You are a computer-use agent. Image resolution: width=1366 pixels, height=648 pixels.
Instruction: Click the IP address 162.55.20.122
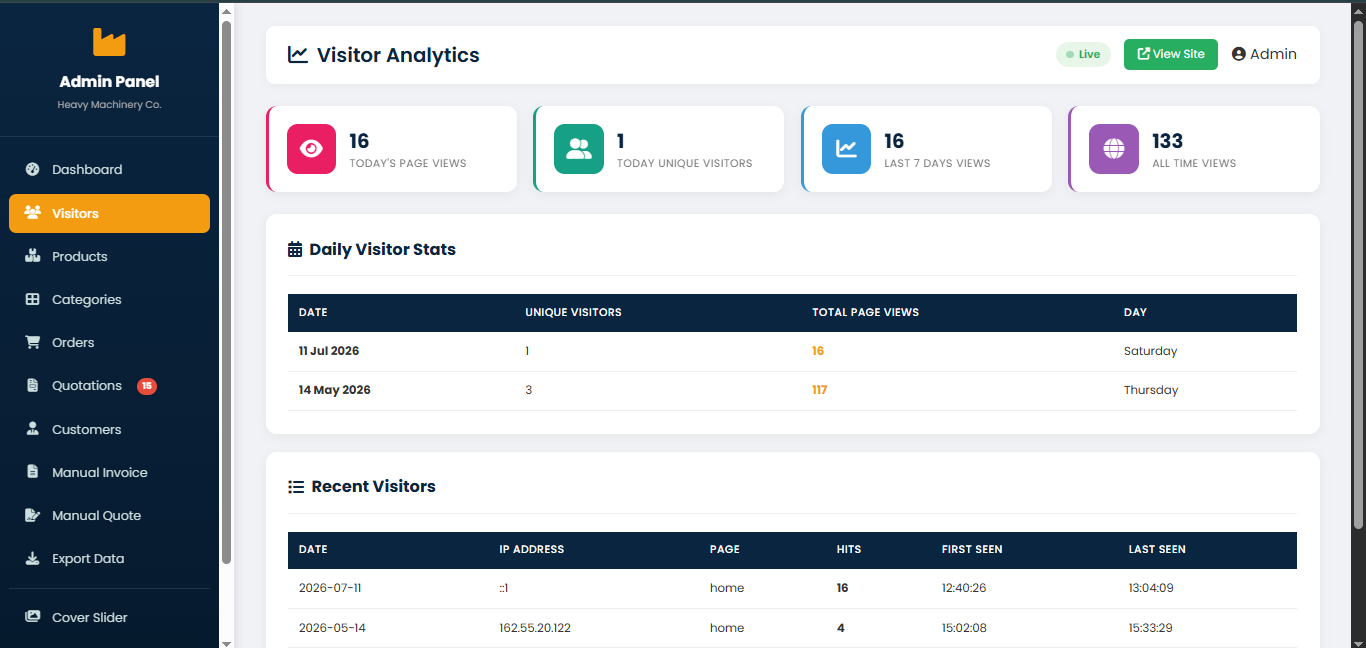click(535, 628)
